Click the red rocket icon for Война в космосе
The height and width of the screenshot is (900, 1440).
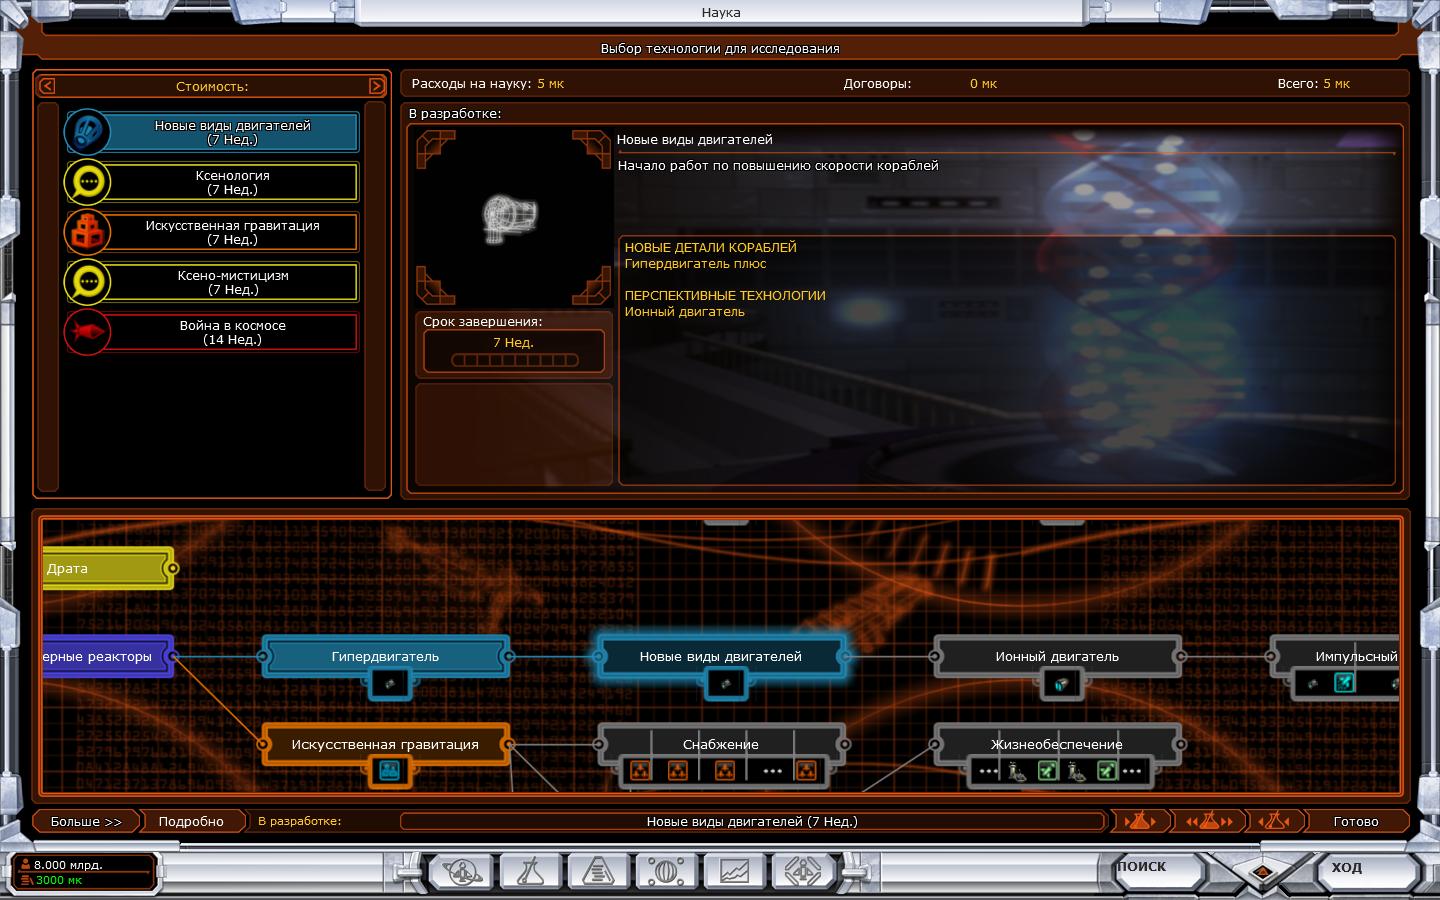[x=87, y=332]
